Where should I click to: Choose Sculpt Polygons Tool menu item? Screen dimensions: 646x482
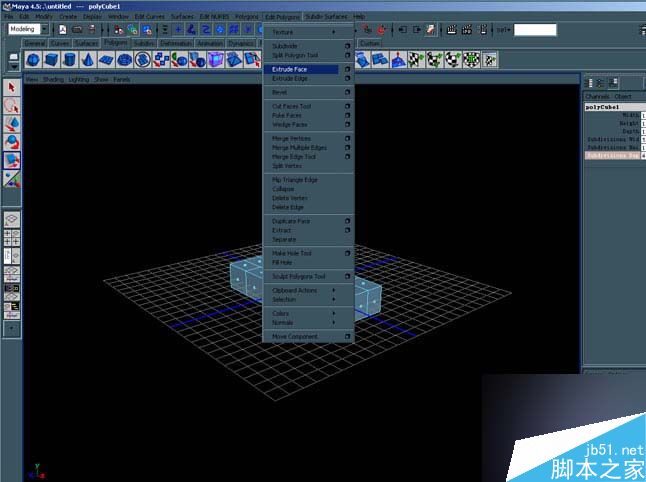(x=299, y=276)
